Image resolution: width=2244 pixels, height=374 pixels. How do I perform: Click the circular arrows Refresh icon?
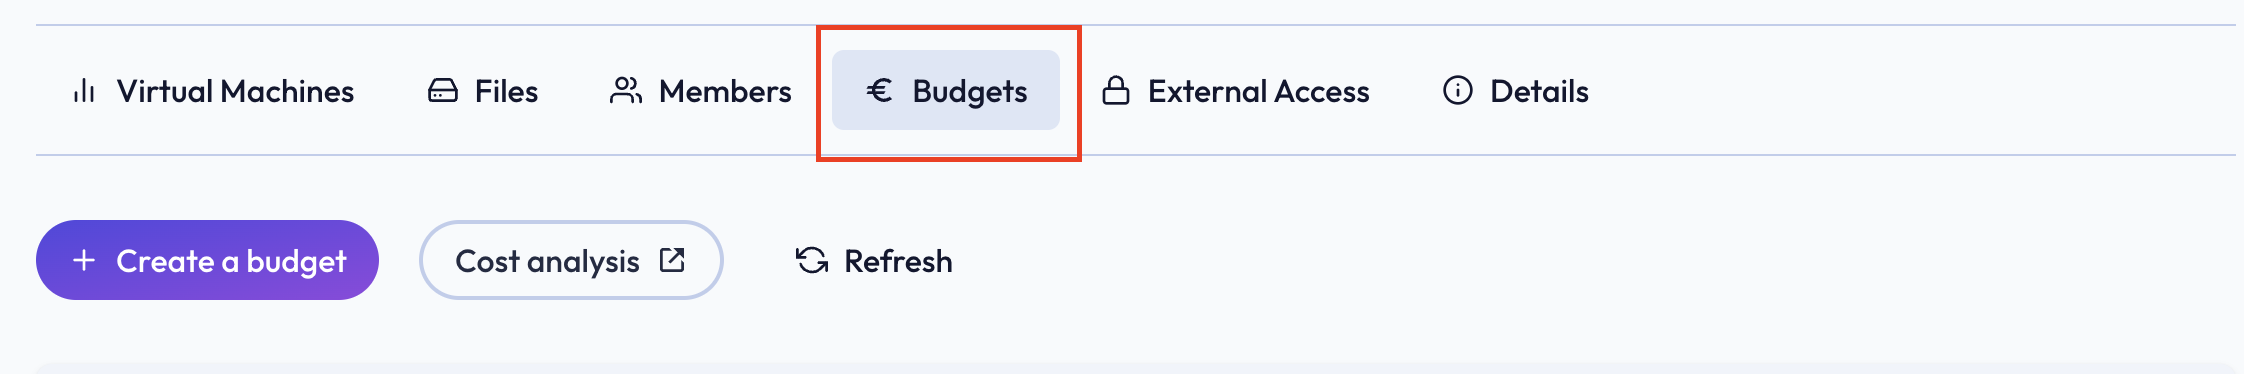[812, 260]
